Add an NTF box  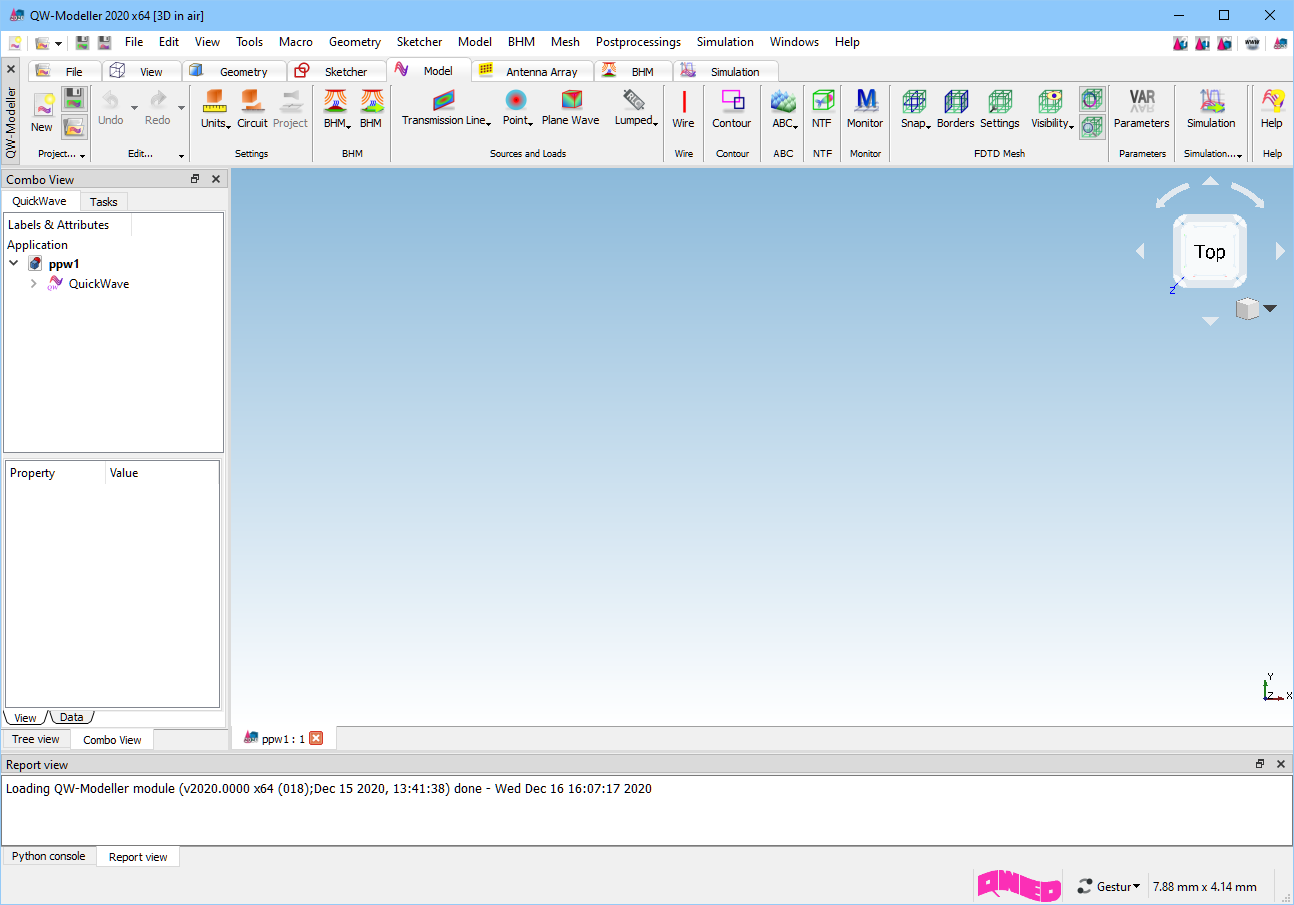coord(822,110)
